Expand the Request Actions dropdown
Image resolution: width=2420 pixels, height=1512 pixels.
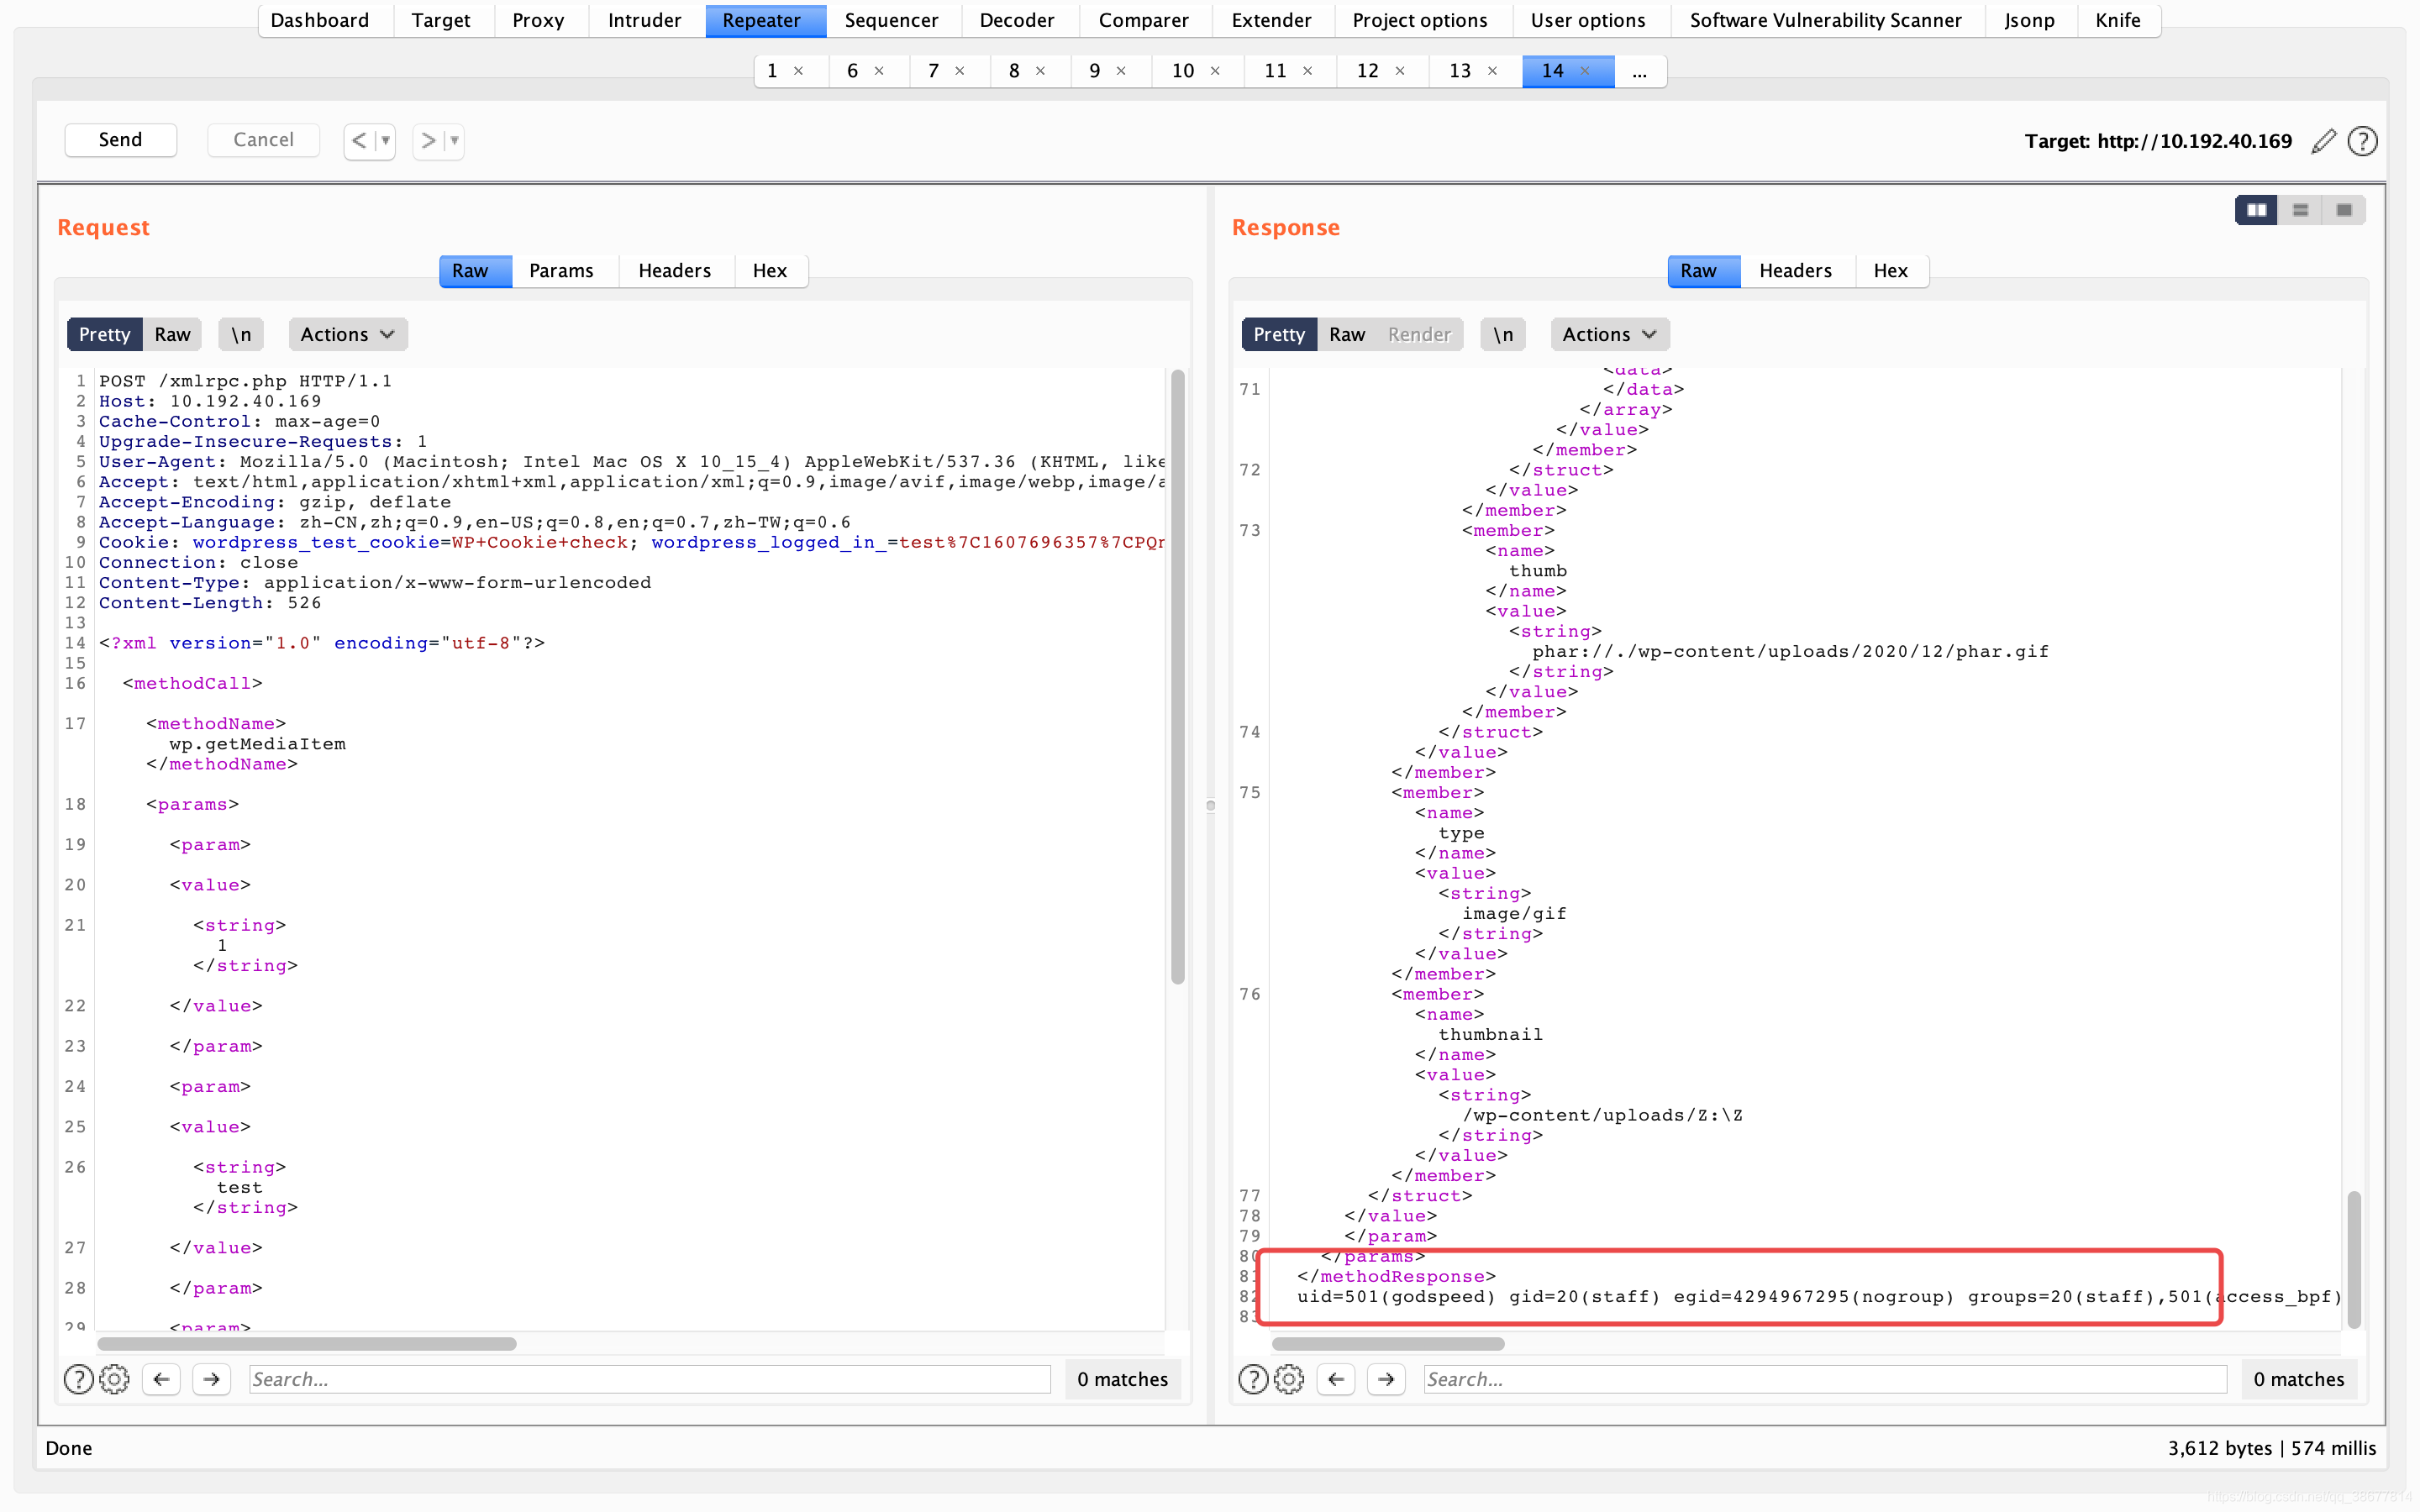[x=348, y=334]
